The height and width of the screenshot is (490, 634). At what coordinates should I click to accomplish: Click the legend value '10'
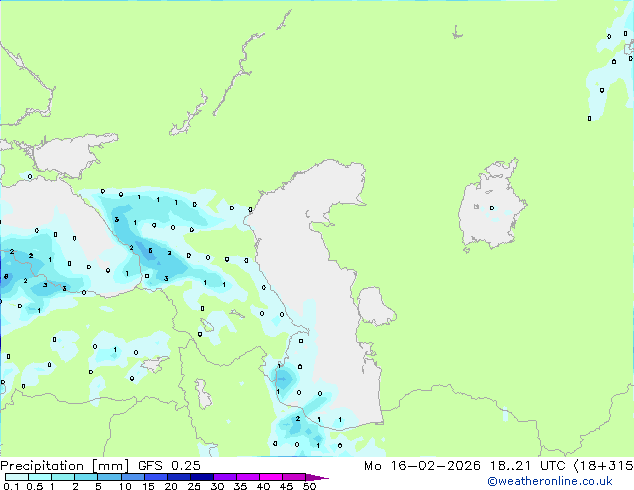click(125, 486)
